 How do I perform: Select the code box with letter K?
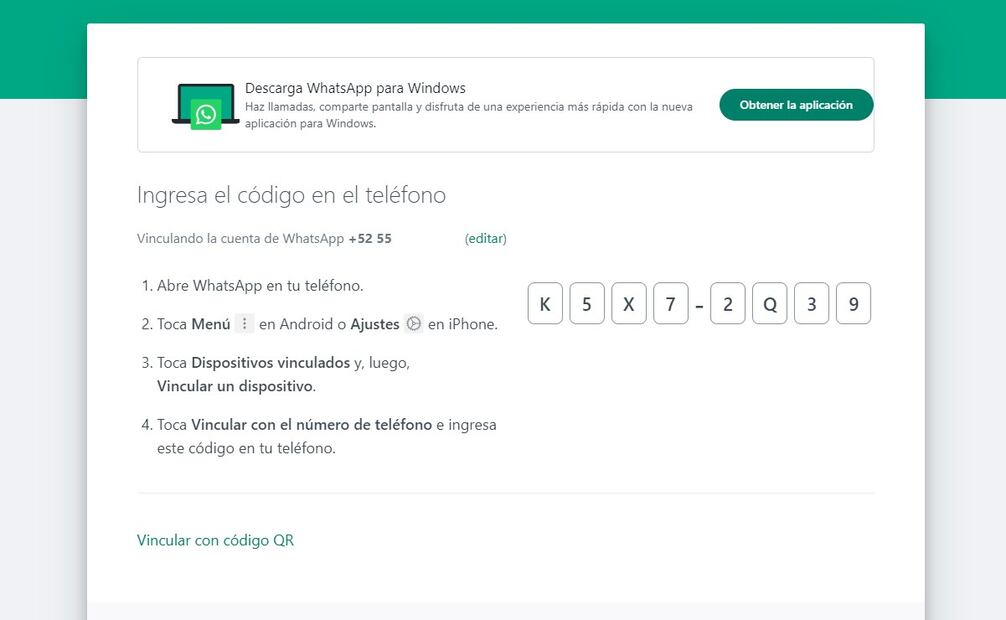[x=545, y=304]
